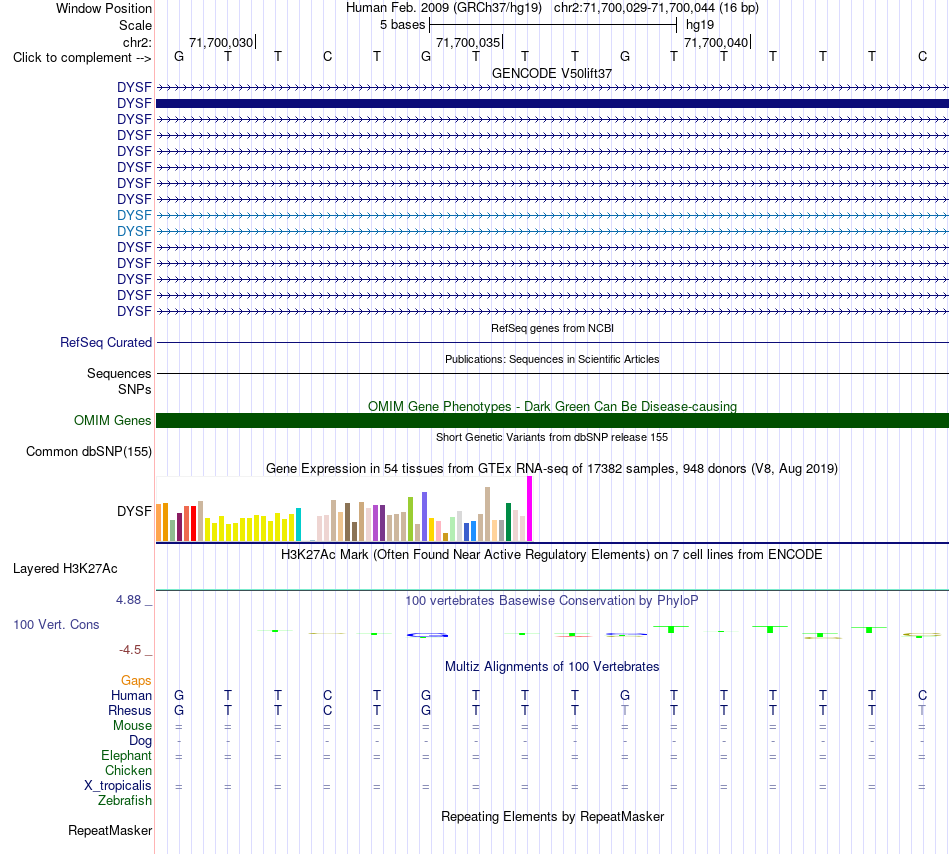Open 'Multiz Alignments of 100 Vertebrates' title

(x=552, y=667)
